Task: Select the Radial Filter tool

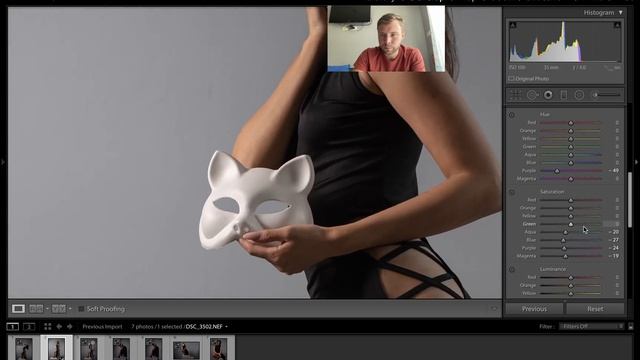Action: (x=579, y=95)
